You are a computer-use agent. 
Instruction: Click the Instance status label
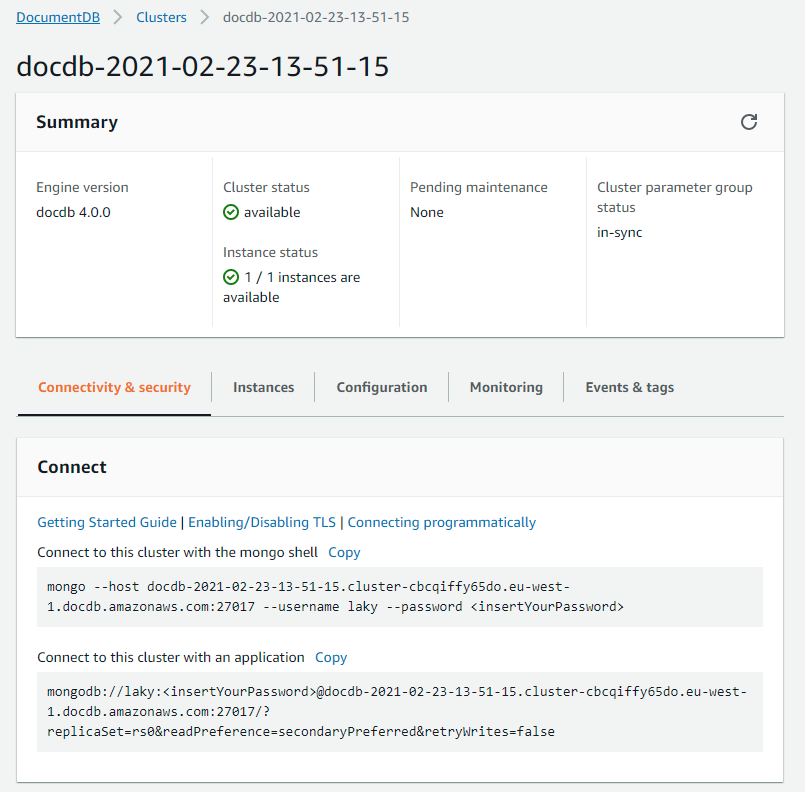pyautogui.click(x=270, y=253)
